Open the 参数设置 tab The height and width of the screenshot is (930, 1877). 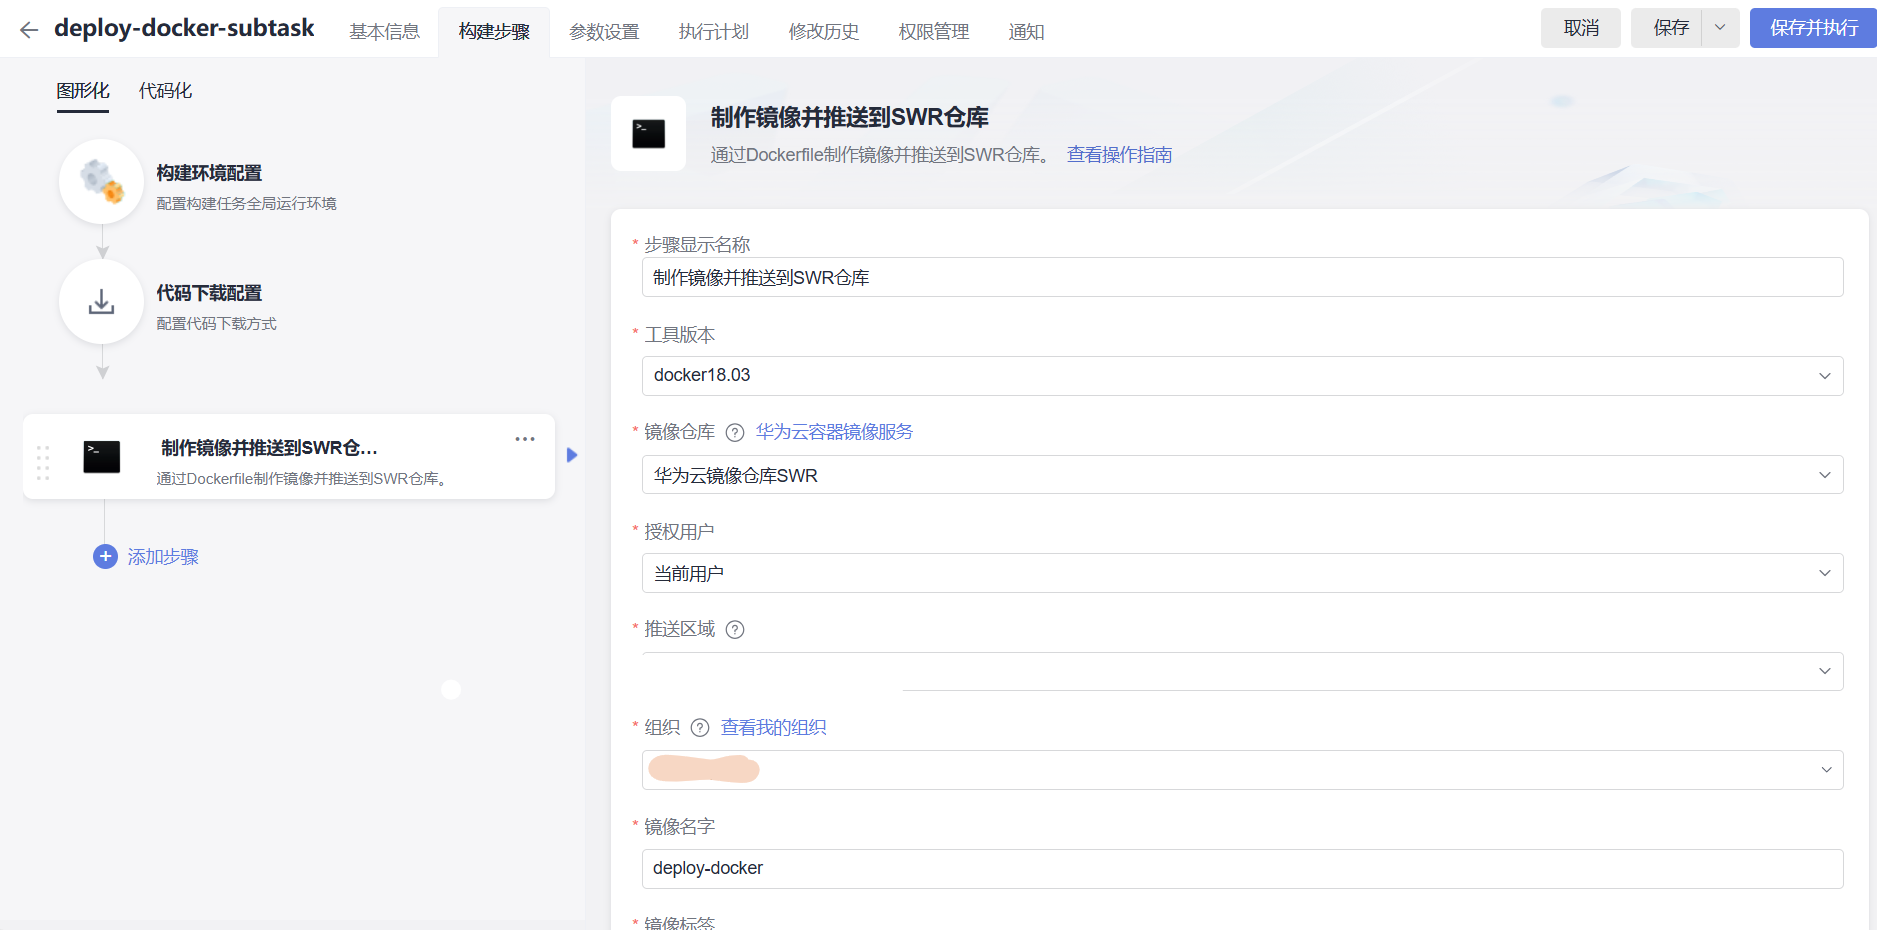tap(604, 32)
